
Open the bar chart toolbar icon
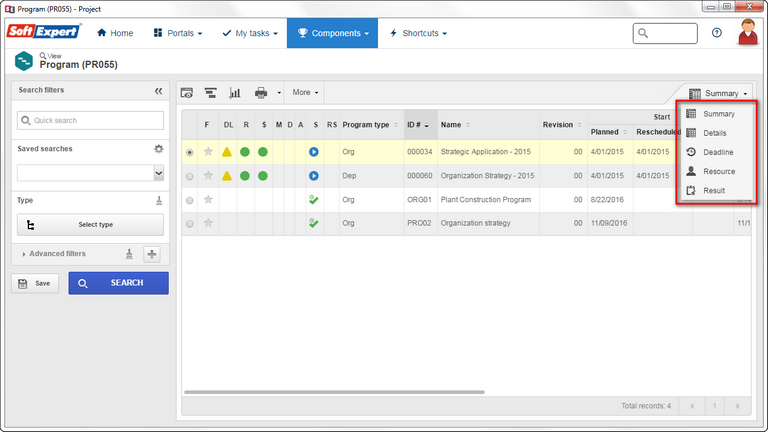235,93
